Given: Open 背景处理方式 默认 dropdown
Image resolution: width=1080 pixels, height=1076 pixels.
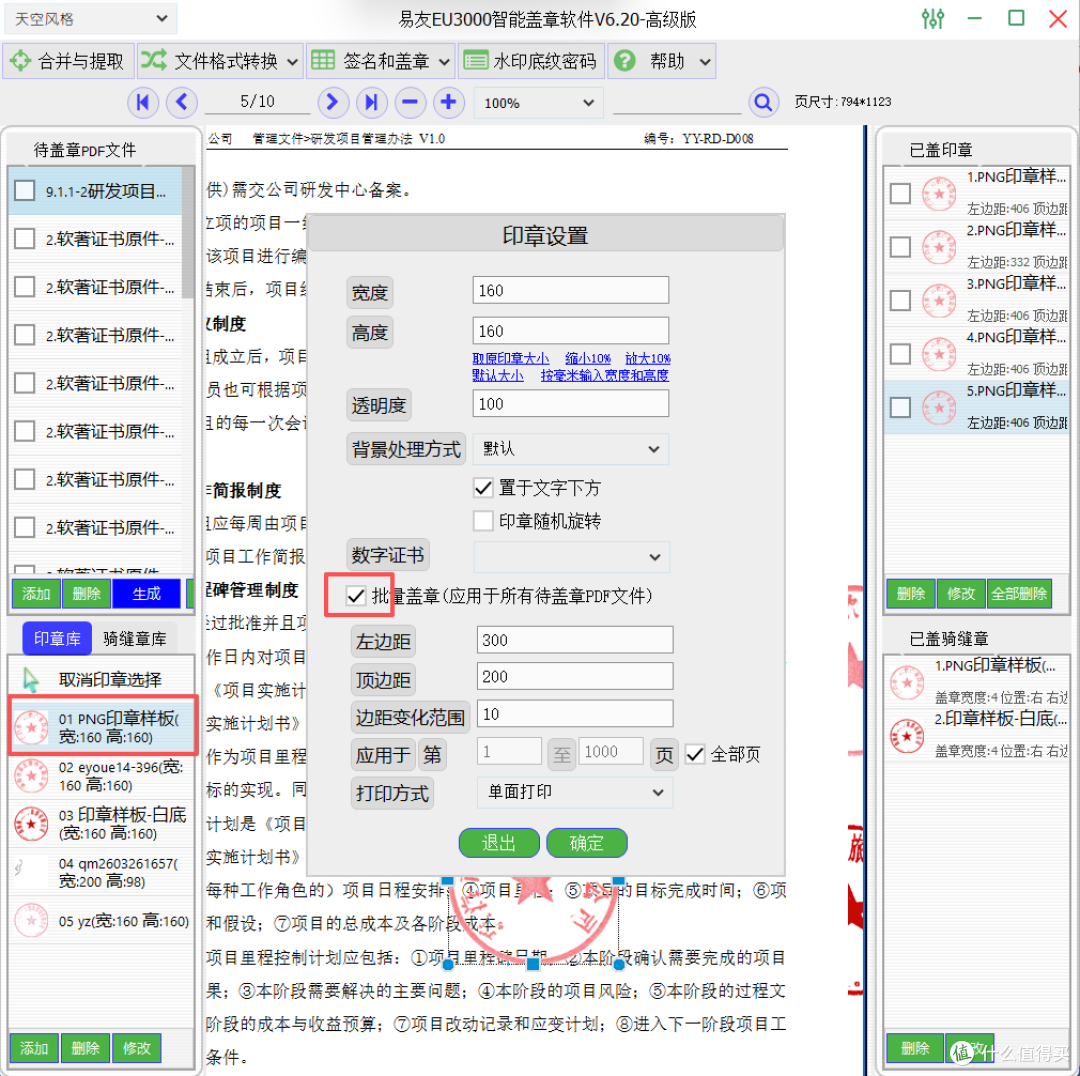Looking at the screenshot, I should pos(571,449).
